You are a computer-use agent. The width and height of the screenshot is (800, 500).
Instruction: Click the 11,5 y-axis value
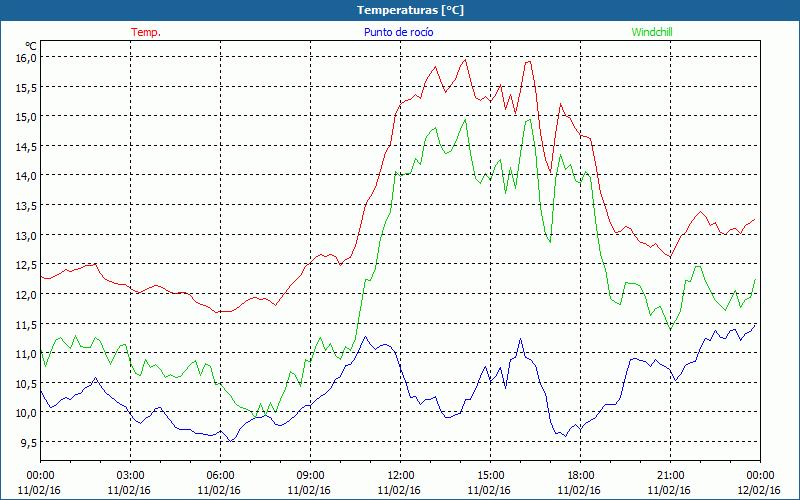[x=26, y=324]
